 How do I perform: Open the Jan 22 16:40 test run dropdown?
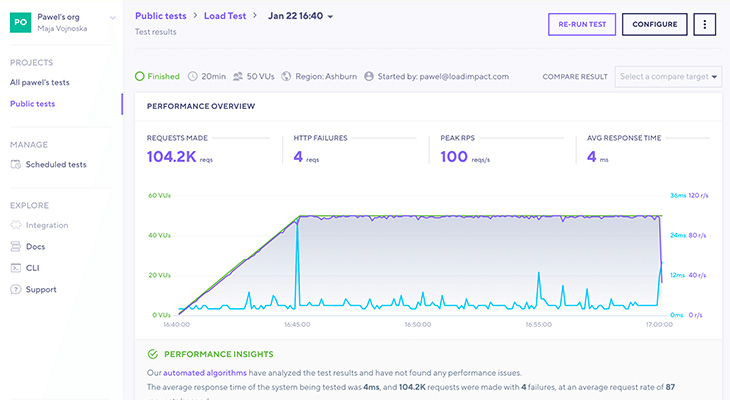pyautogui.click(x=330, y=17)
